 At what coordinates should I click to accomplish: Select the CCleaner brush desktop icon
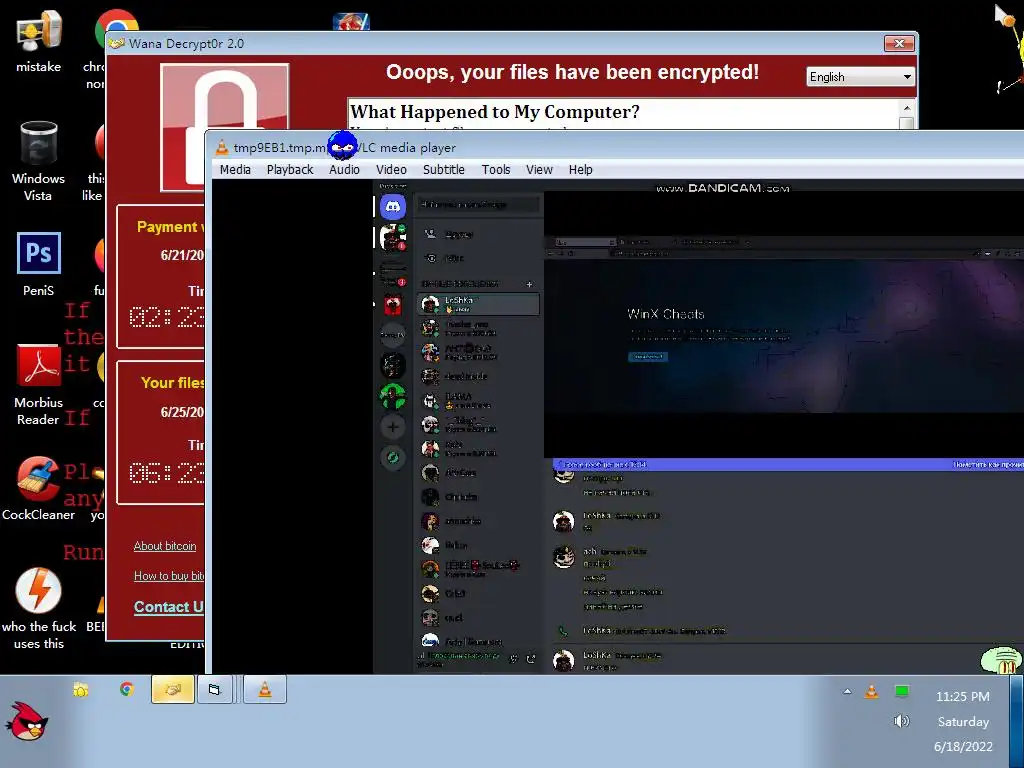(38, 488)
